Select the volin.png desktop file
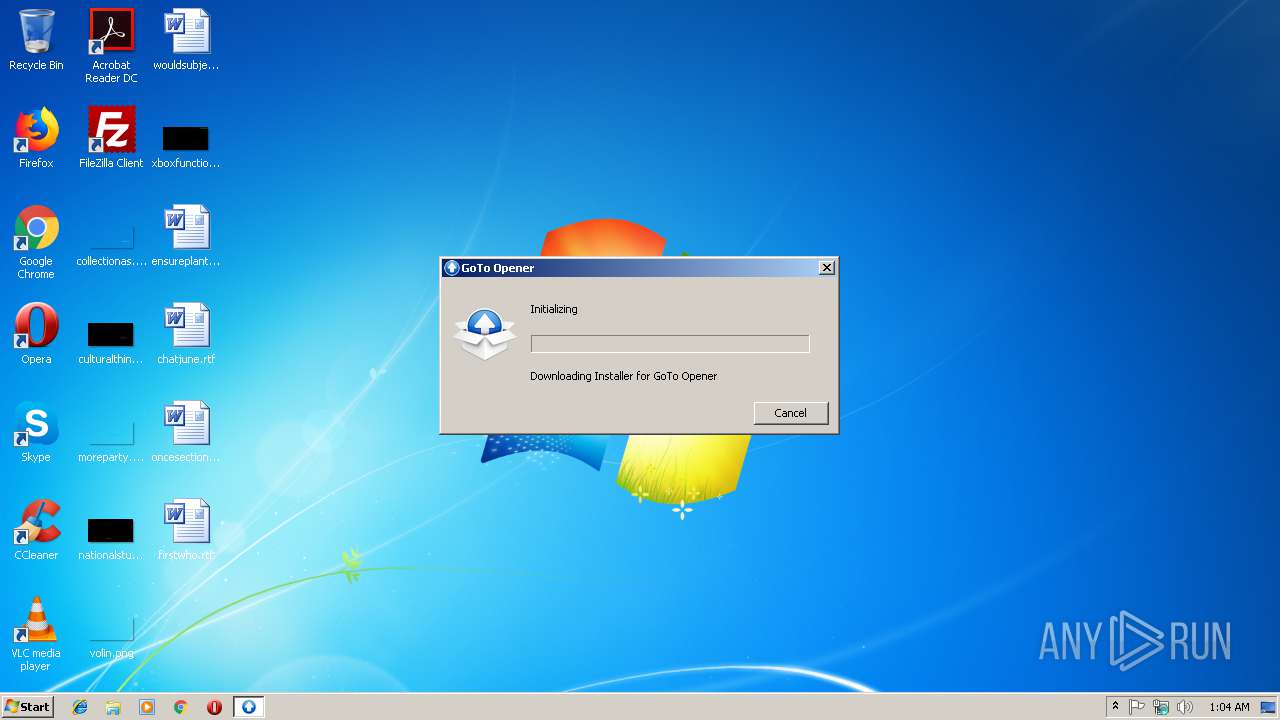The image size is (1280, 720). tap(111, 638)
